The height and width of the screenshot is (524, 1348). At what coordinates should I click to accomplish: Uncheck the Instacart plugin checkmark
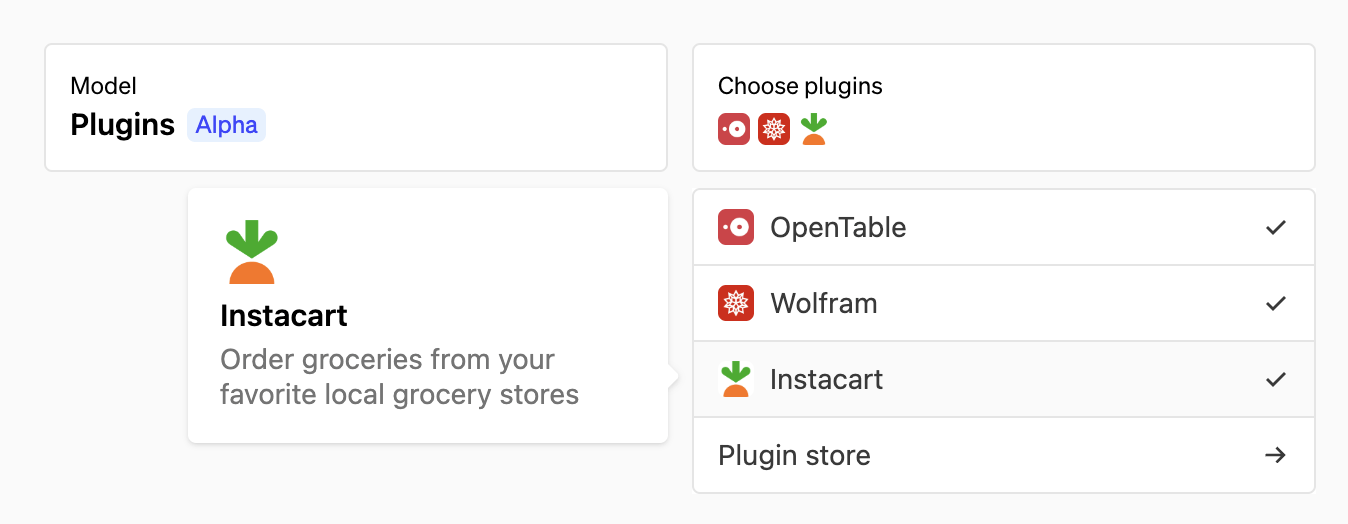[1275, 379]
